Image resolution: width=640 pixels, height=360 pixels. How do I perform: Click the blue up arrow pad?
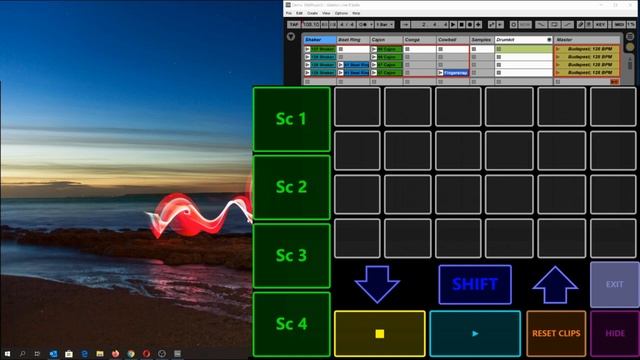555,284
